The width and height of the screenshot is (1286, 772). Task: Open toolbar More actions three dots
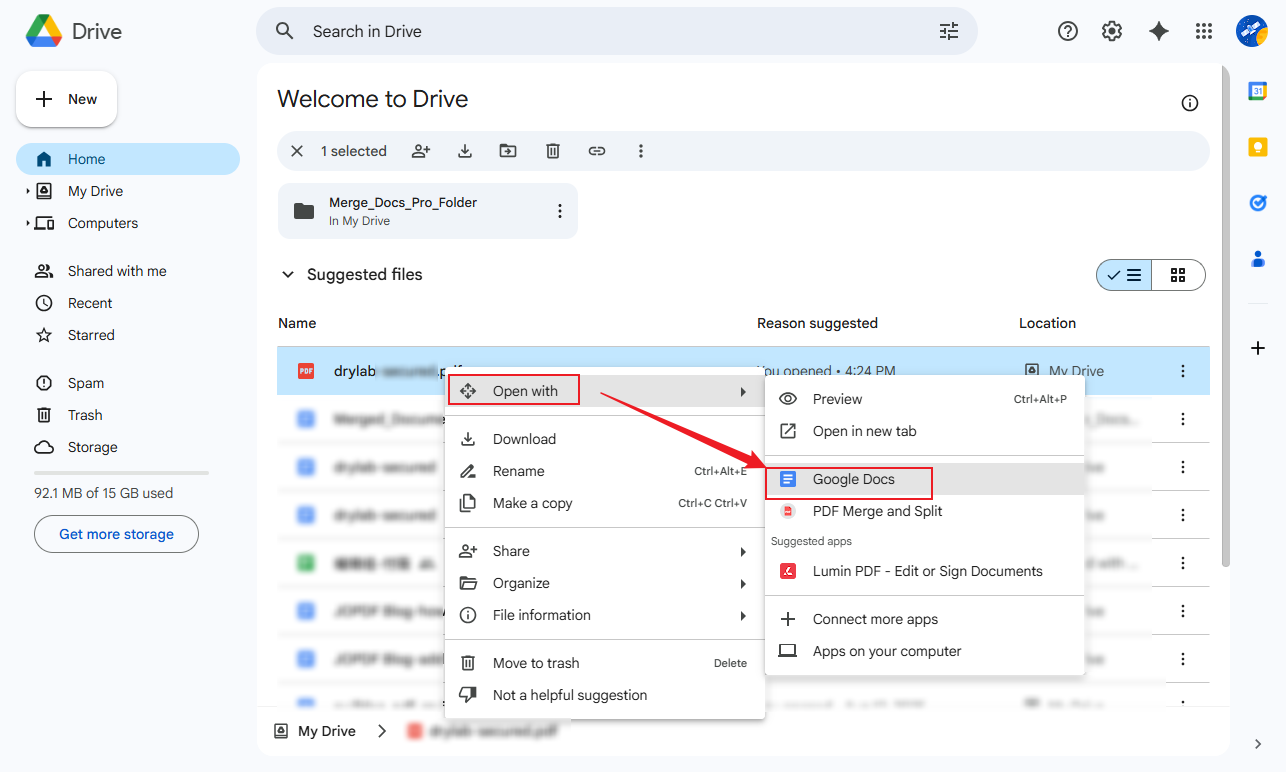[x=641, y=151]
